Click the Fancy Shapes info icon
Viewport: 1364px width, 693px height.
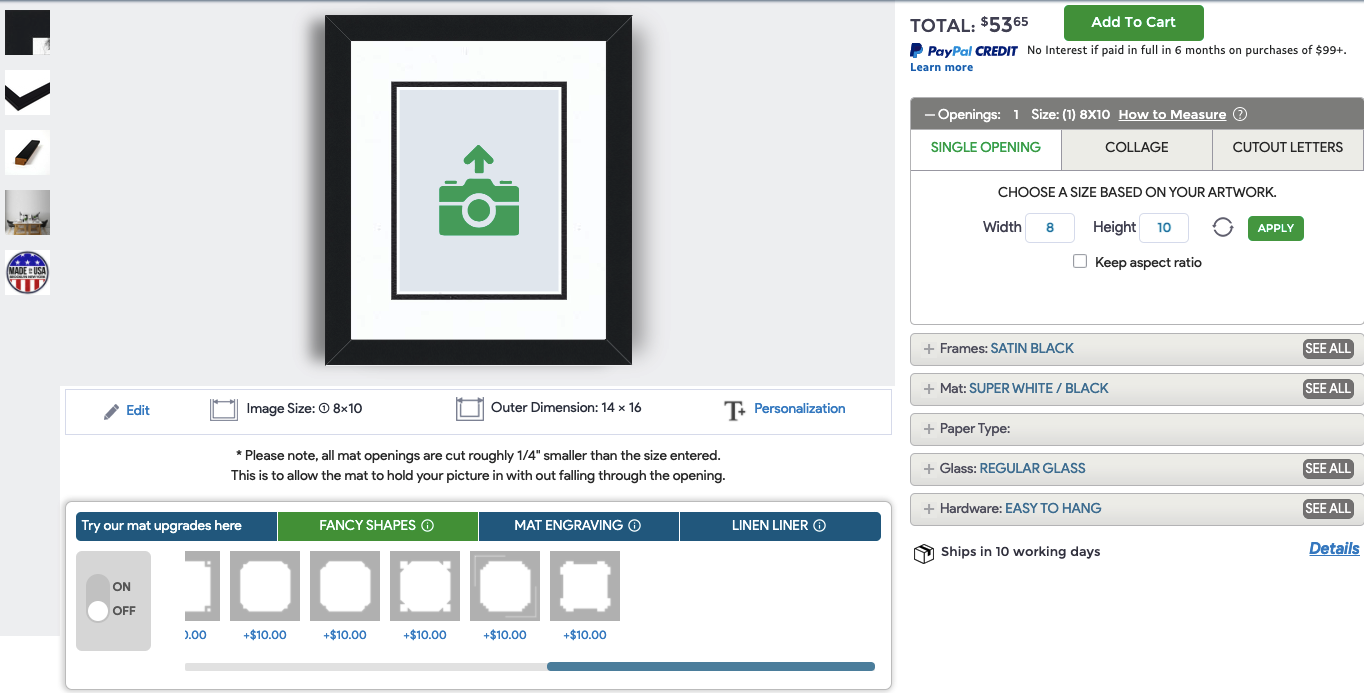(x=428, y=526)
